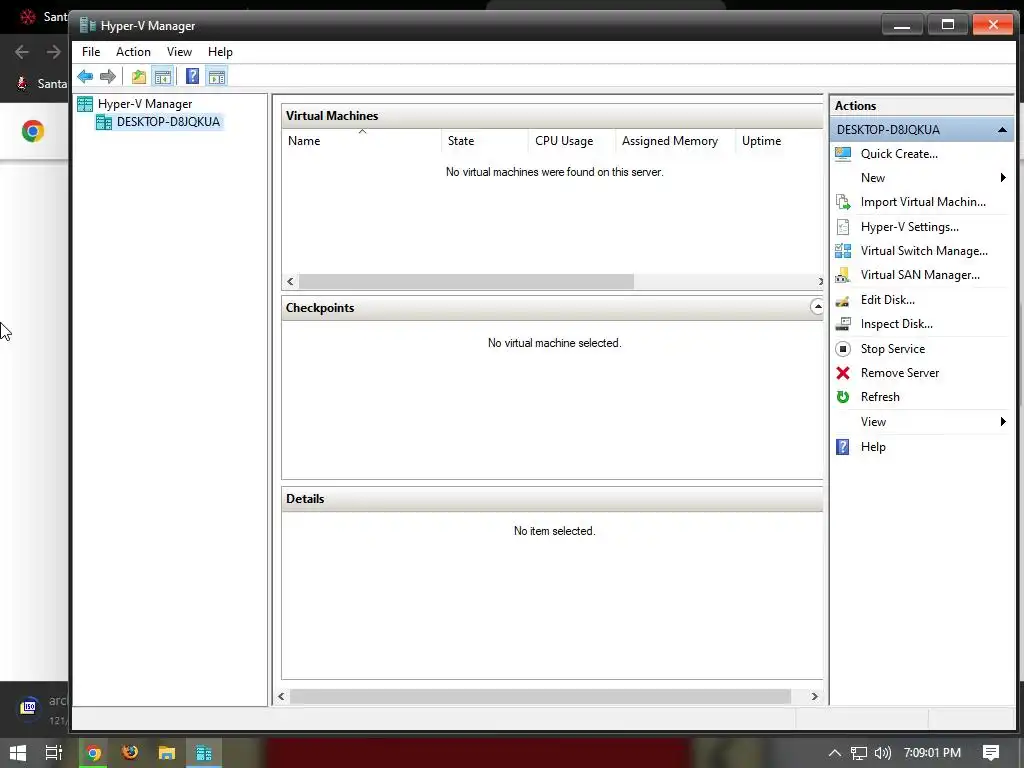Click the red X Remove Server icon
Viewport: 1024px width, 768px height.
pos(843,373)
